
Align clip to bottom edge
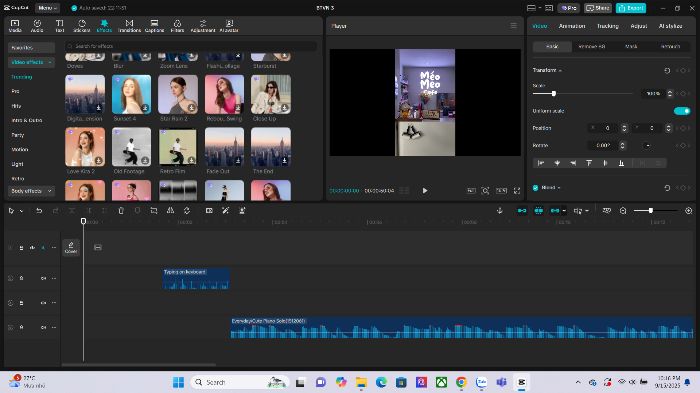click(x=621, y=163)
